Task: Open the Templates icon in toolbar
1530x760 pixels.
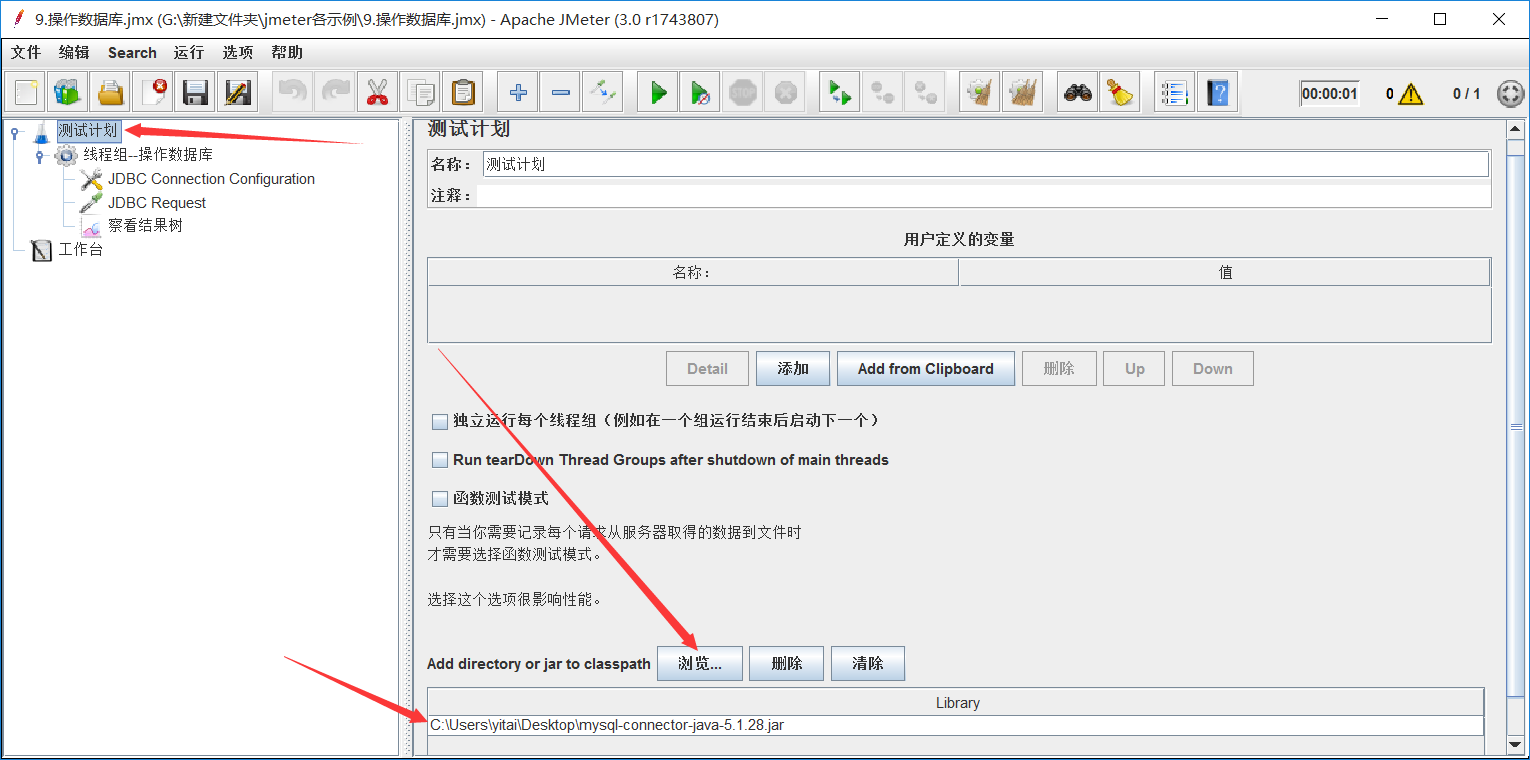Action: click(x=68, y=93)
